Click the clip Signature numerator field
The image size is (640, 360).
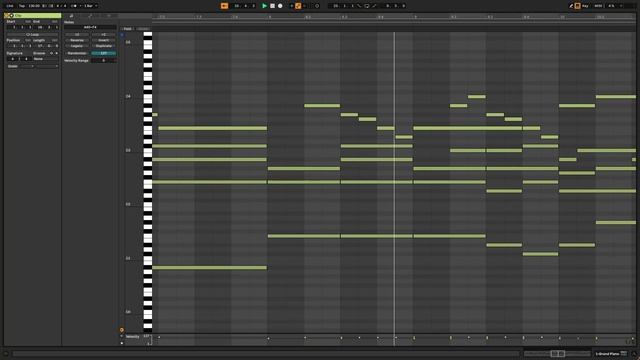13,59
